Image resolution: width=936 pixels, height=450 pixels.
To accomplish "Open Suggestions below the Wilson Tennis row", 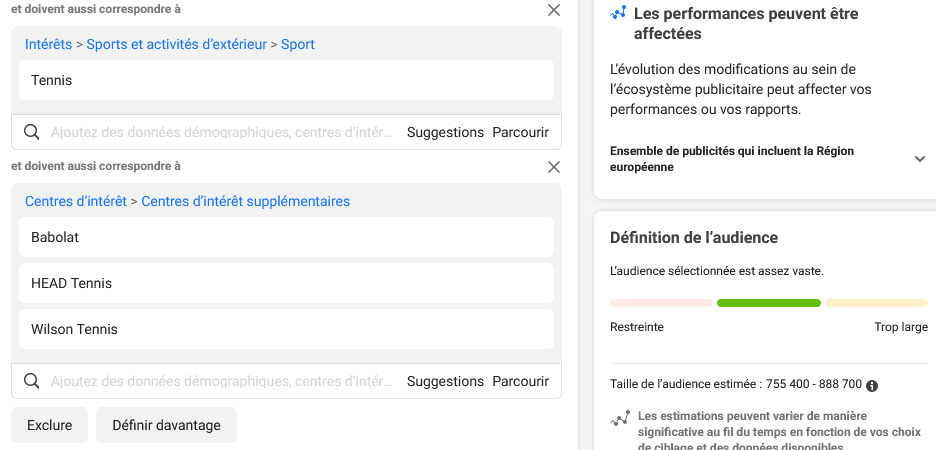I will coord(445,381).
